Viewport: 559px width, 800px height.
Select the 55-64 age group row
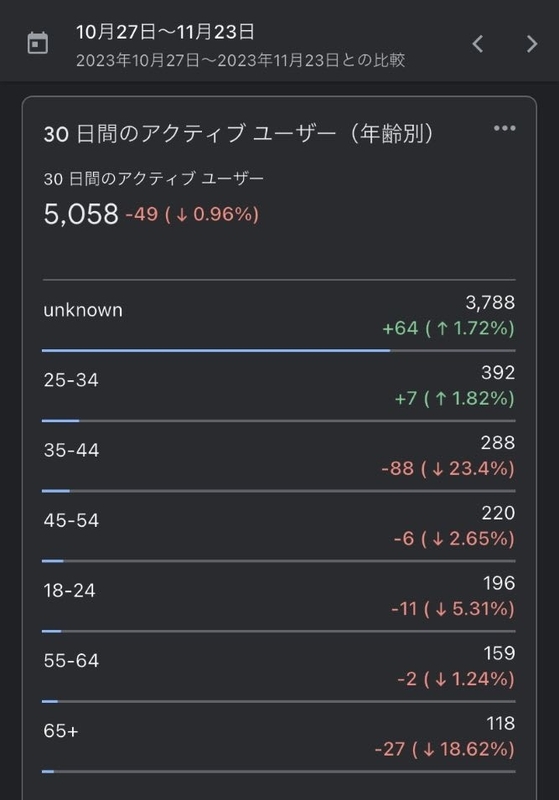(x=279, y=667)
